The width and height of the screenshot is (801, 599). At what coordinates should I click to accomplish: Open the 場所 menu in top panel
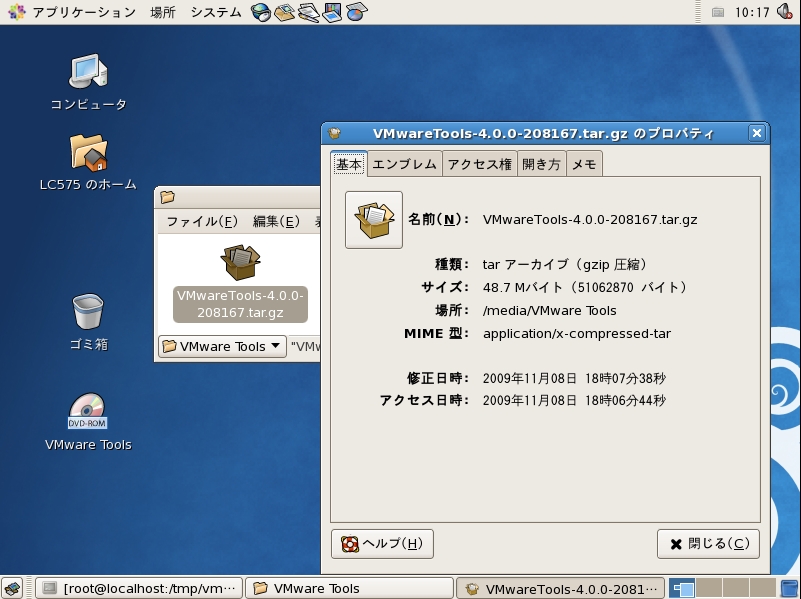(x=163, y=12)
